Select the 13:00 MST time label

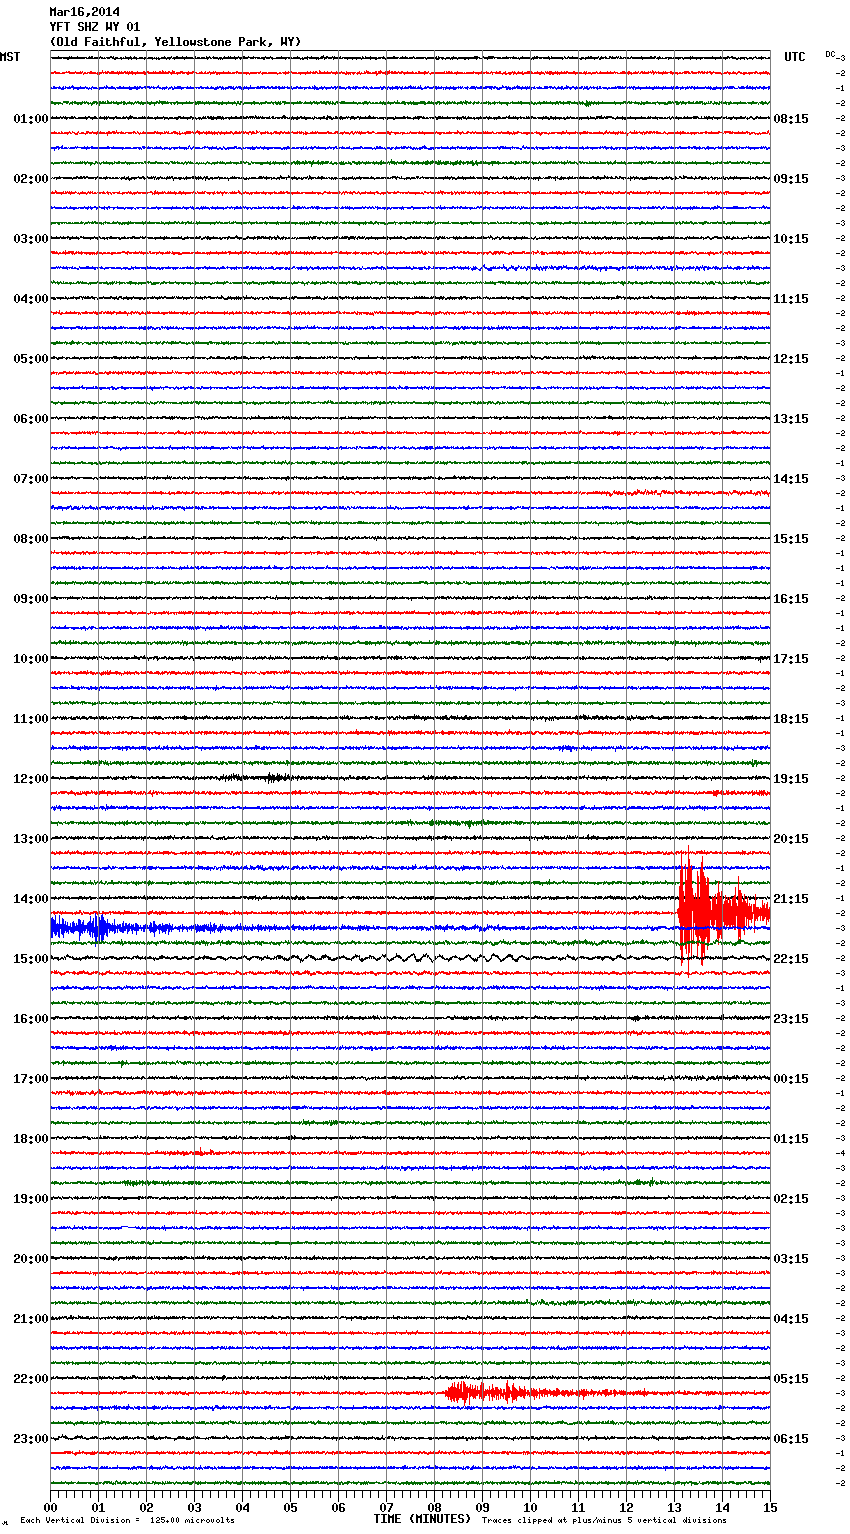coord(30,839)
